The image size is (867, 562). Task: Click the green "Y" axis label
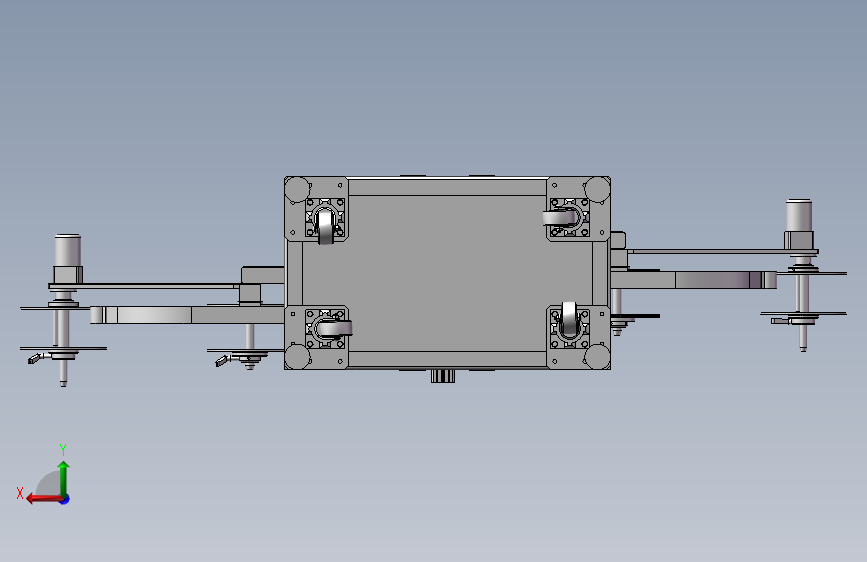click(63, 449)
